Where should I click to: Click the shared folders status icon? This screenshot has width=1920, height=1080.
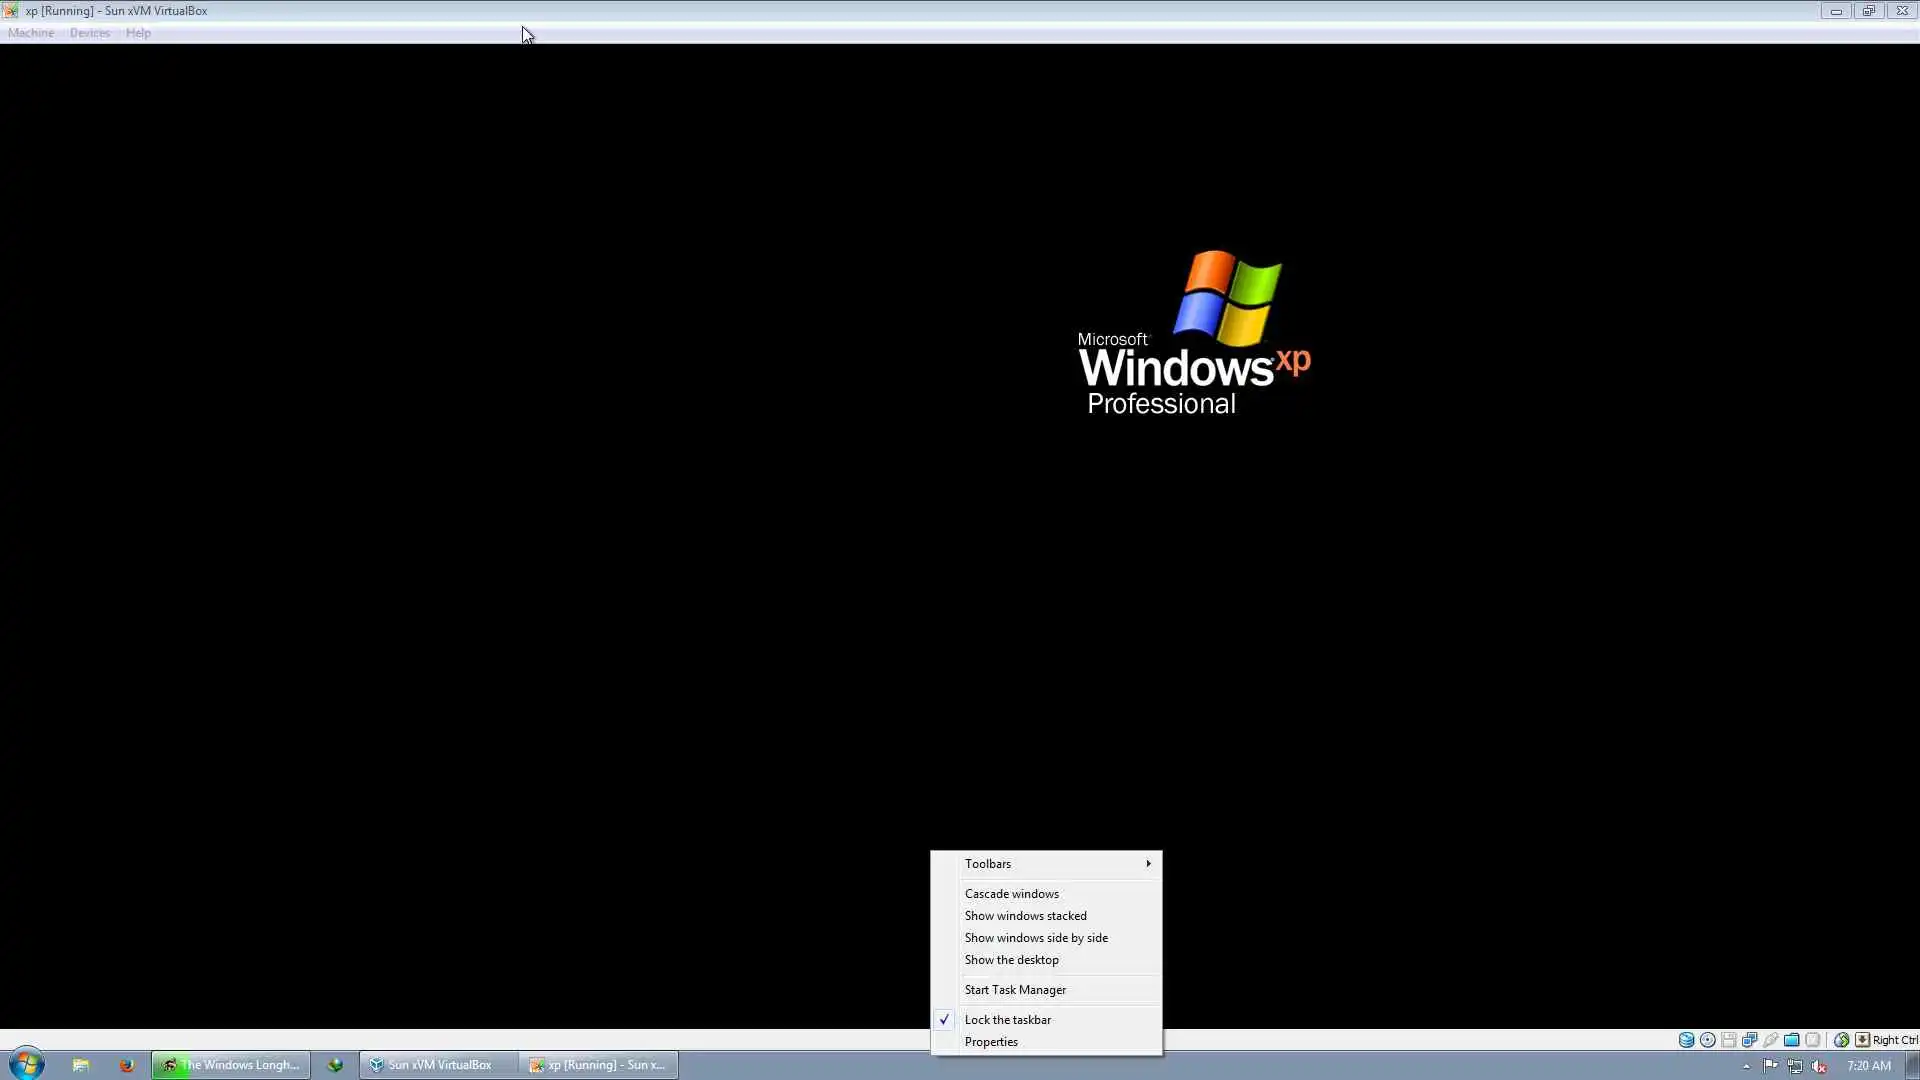[1792, 1040]
